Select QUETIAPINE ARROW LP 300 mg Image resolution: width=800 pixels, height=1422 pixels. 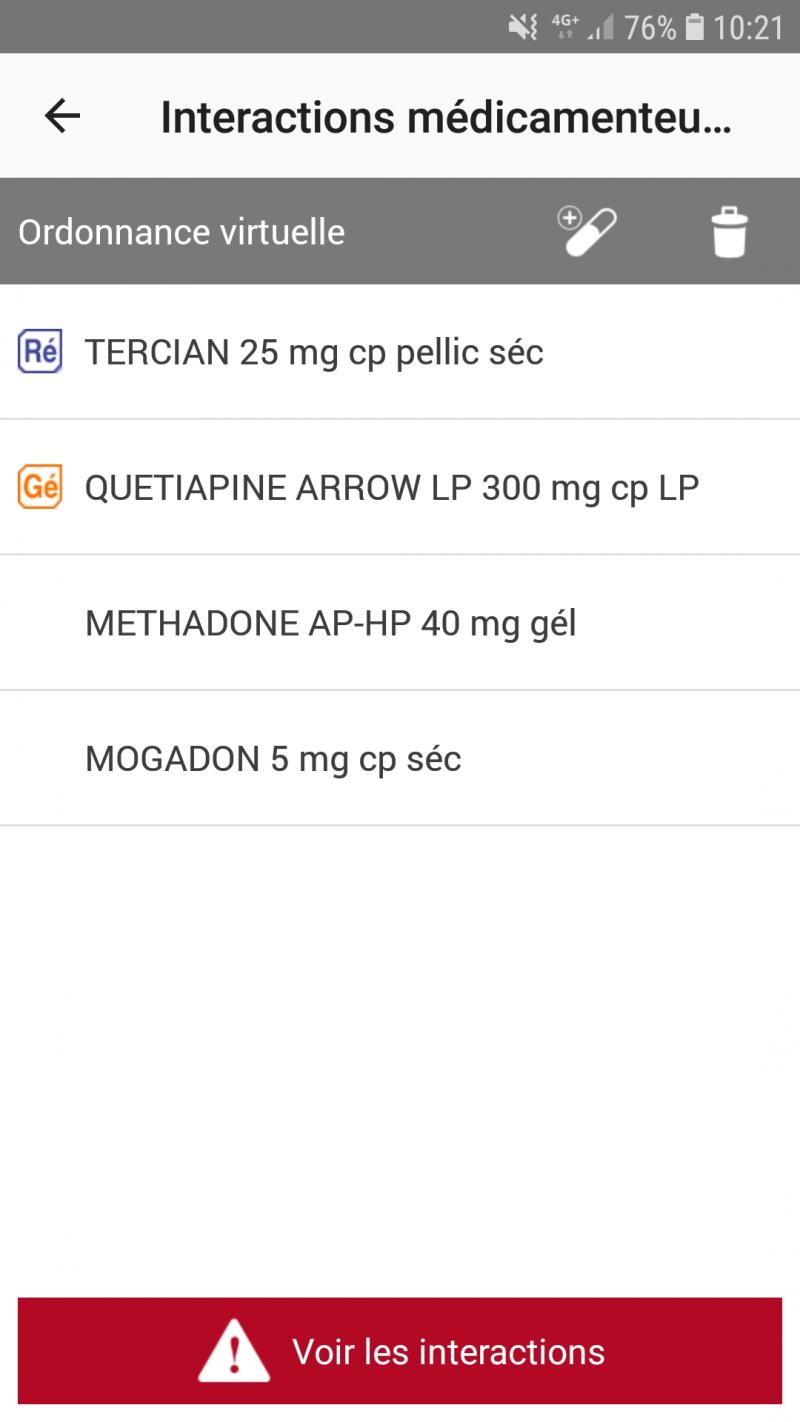pyautogui.click(x=391, y=488)
